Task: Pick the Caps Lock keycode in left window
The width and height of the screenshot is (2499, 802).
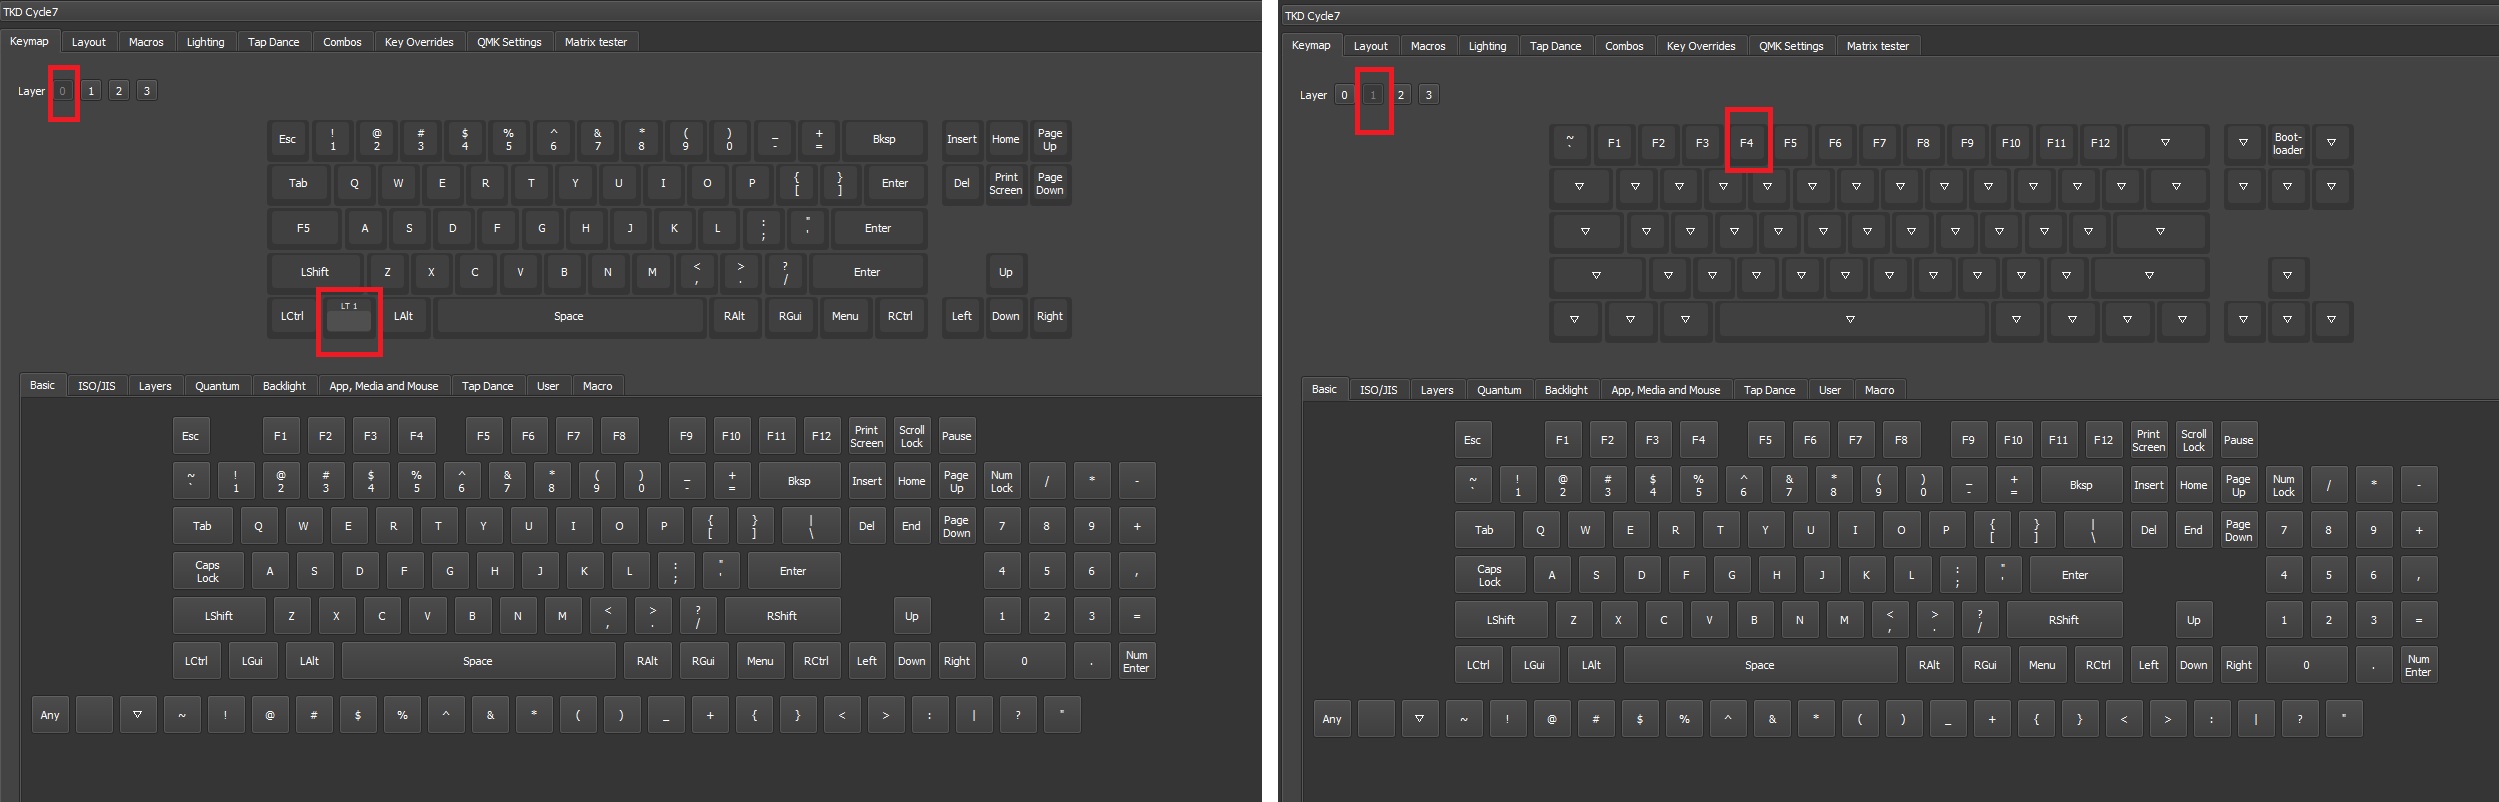Action: coord(208,571)
